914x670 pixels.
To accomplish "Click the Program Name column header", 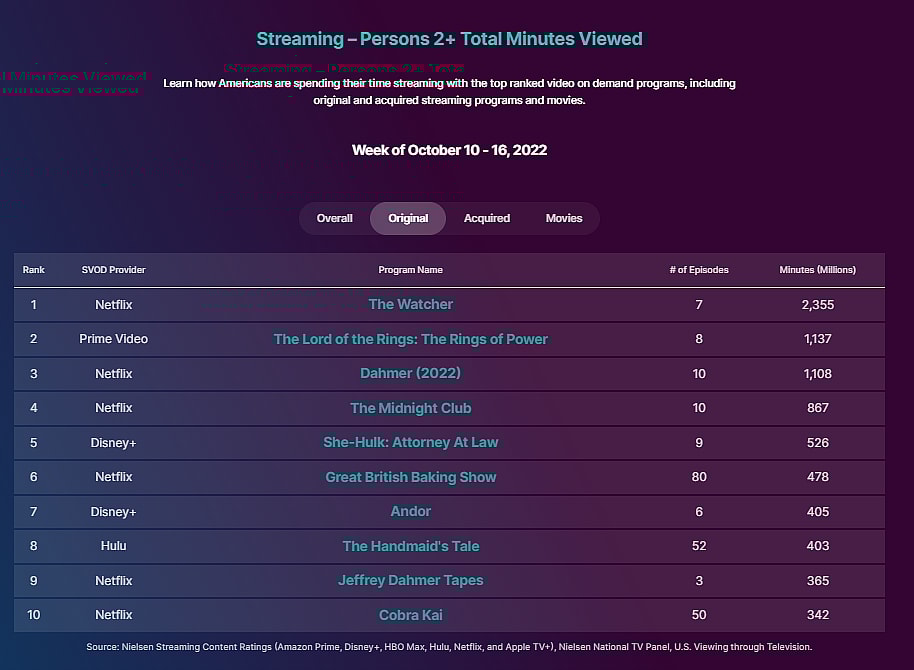I will pyautogui.click(x=410, y=270).
